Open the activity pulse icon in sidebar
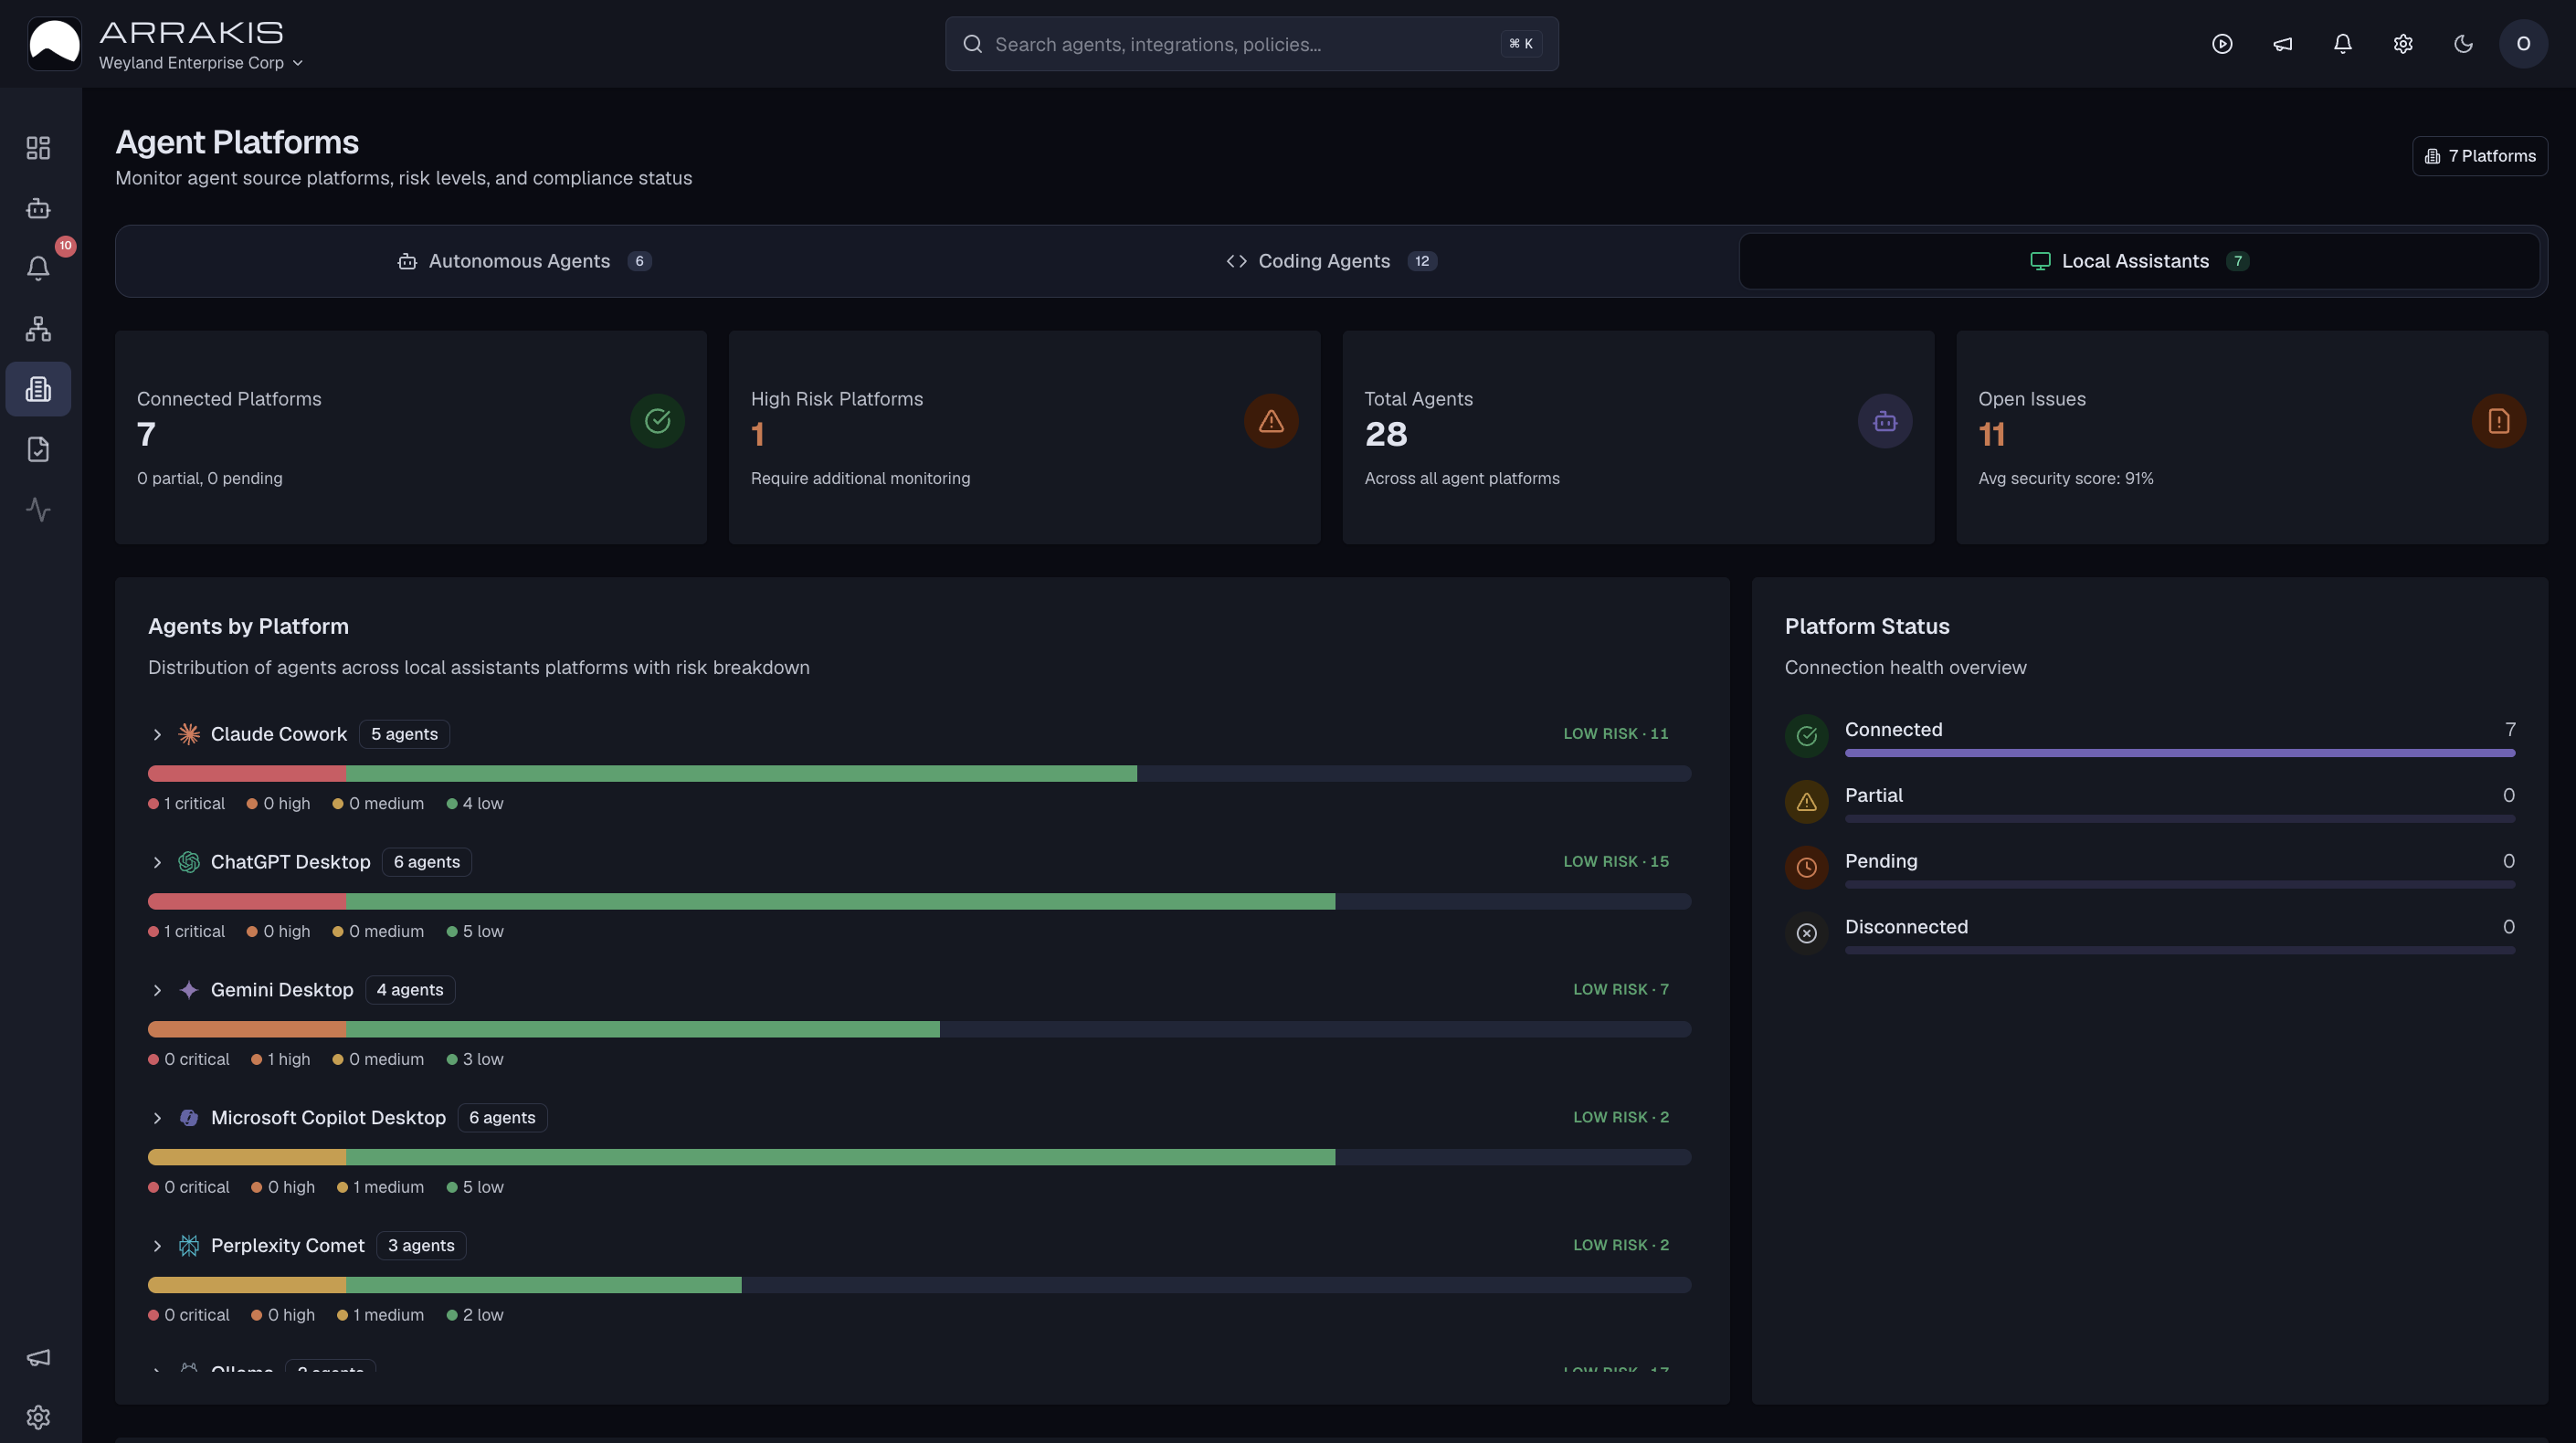Viewport: 2576px width, 1443px height. tap(38, 509)
